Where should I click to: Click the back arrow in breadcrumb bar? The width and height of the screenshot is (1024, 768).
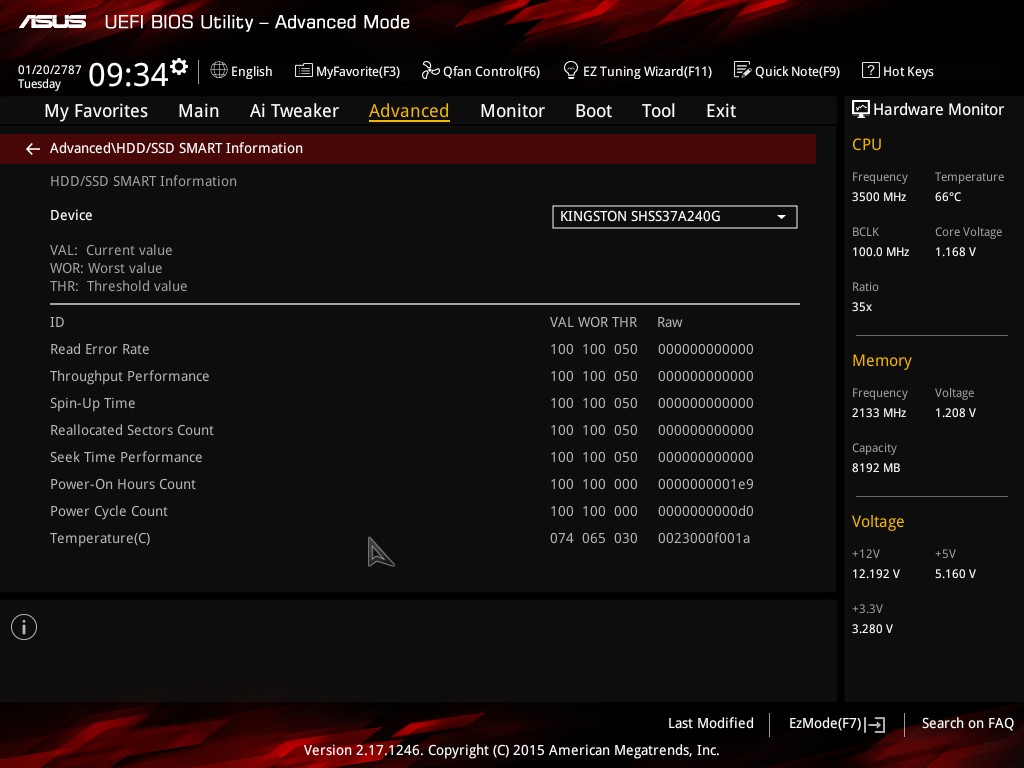click(33, 149)
